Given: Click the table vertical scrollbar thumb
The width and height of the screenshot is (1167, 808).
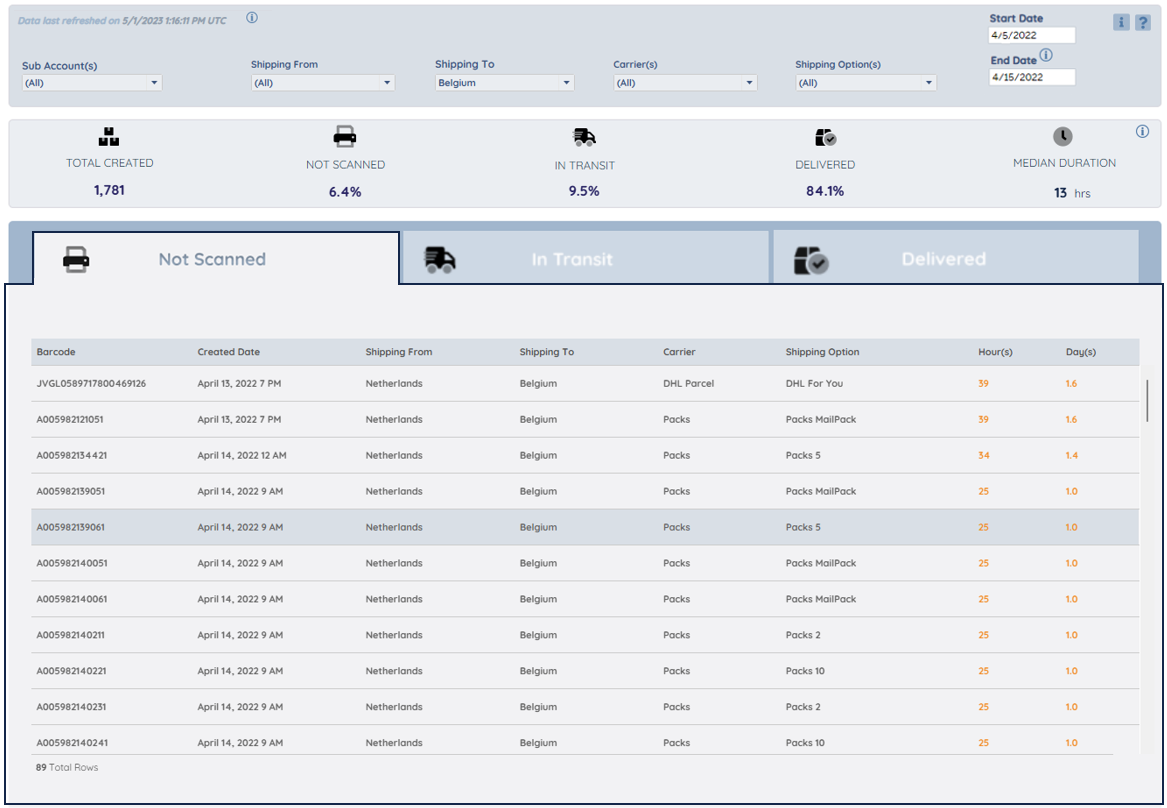Looking at the screenshot, I should [x=1147, y=400].
